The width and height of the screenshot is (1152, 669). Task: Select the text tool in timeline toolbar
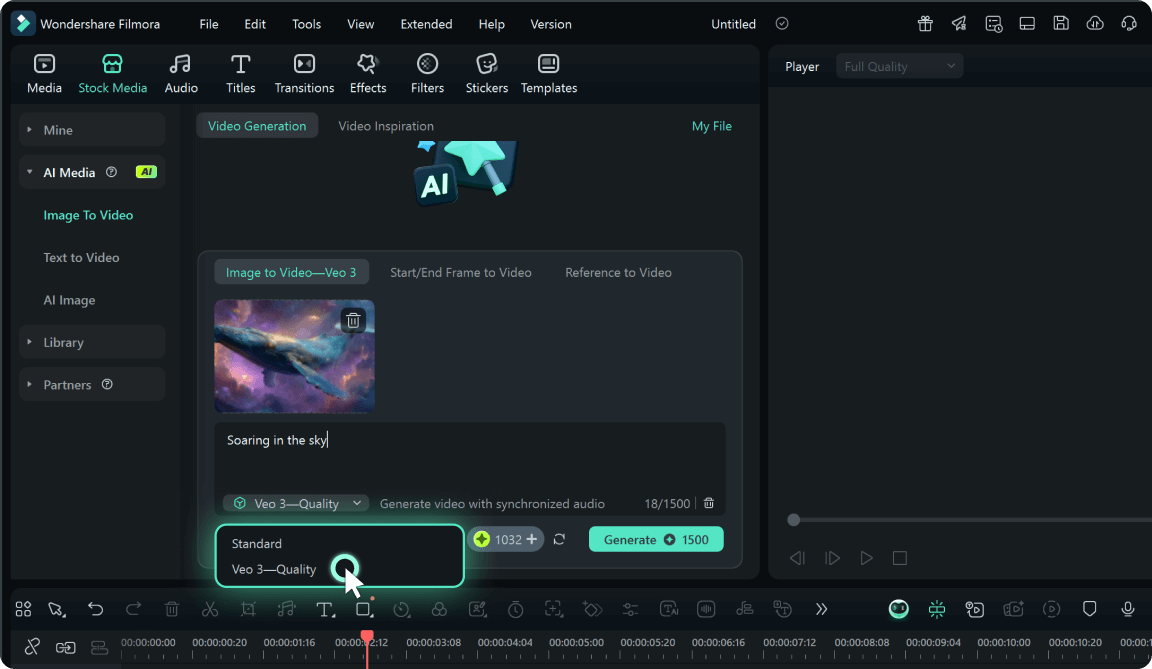(x=324, y=609)
